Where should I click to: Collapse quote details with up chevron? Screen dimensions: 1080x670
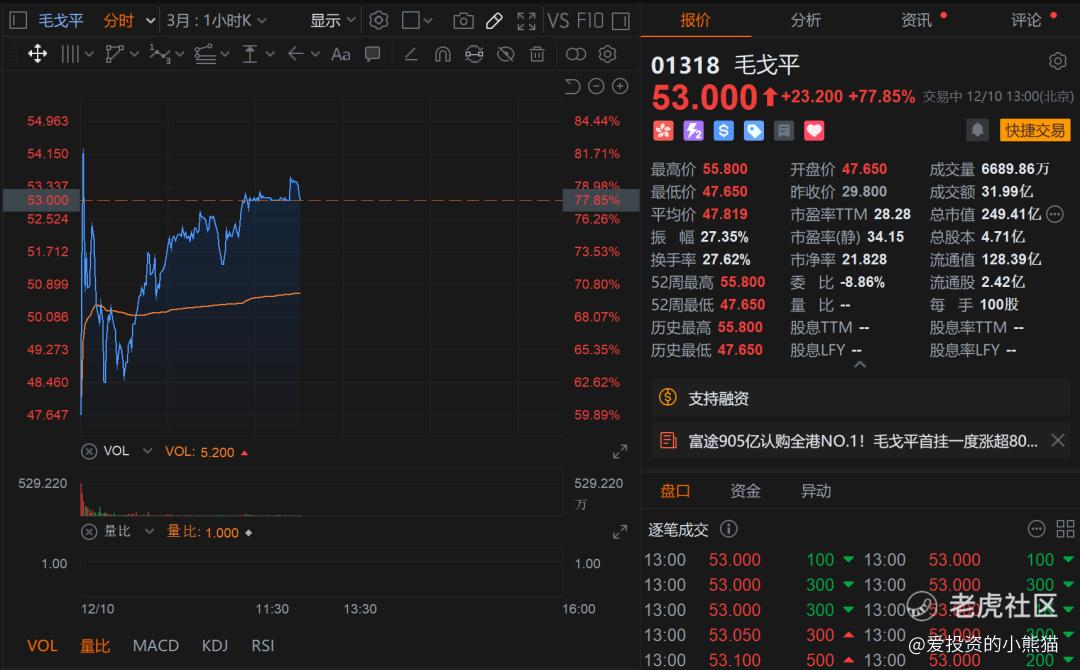tap(860, 365)
